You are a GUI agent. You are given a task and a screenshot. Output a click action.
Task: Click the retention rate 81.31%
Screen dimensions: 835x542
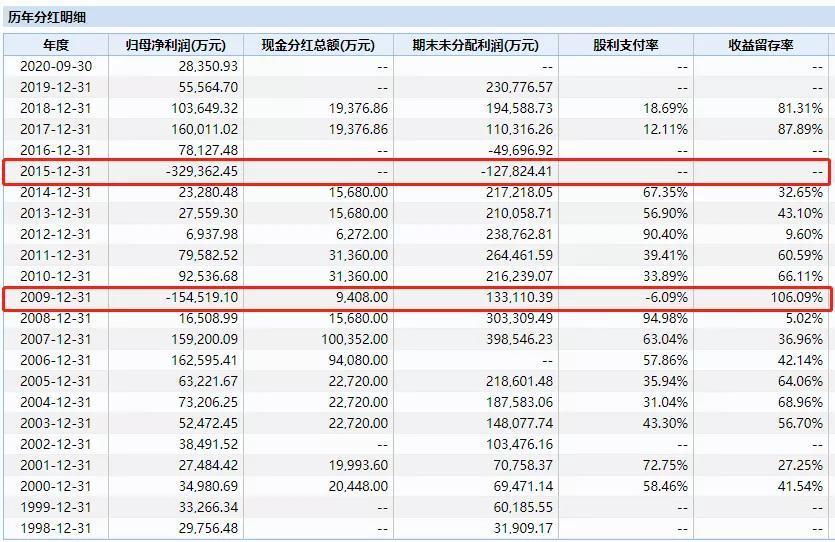click(800, 108)
